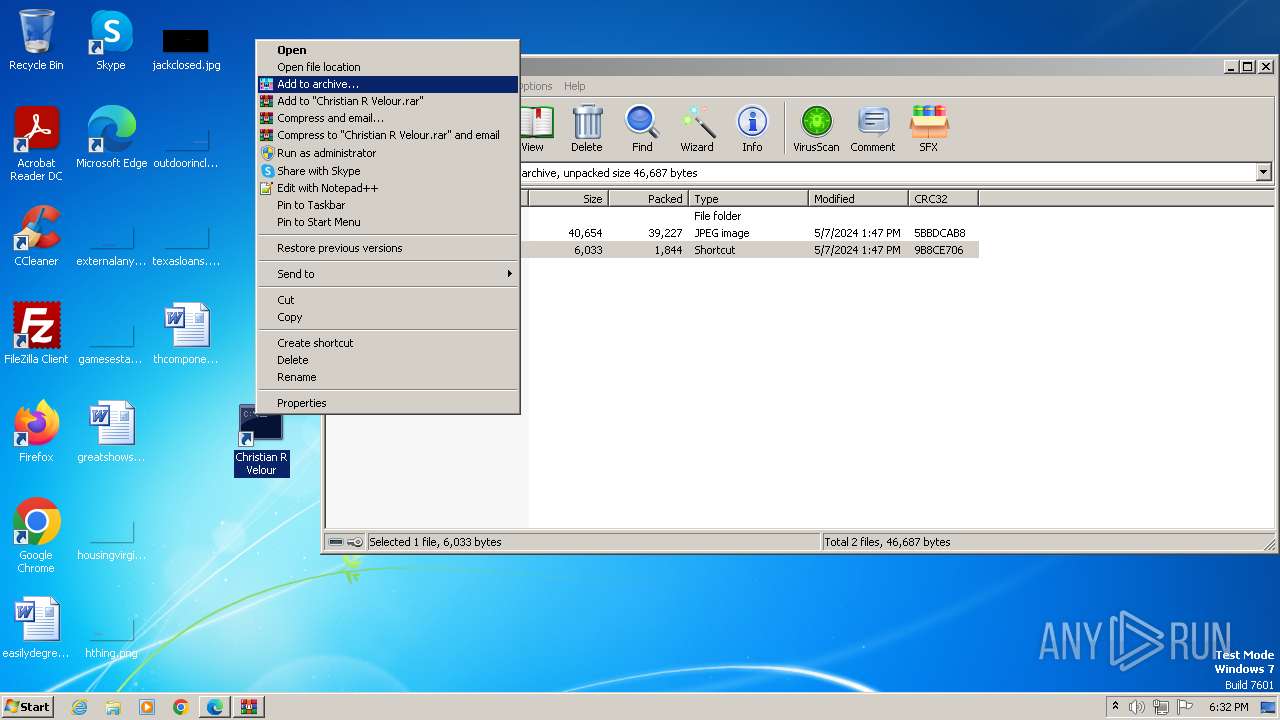The width and height of the screenshot is (1280, 720).
Task: Open the WinRAR Help menu
Action: click(x=574, y=86)
